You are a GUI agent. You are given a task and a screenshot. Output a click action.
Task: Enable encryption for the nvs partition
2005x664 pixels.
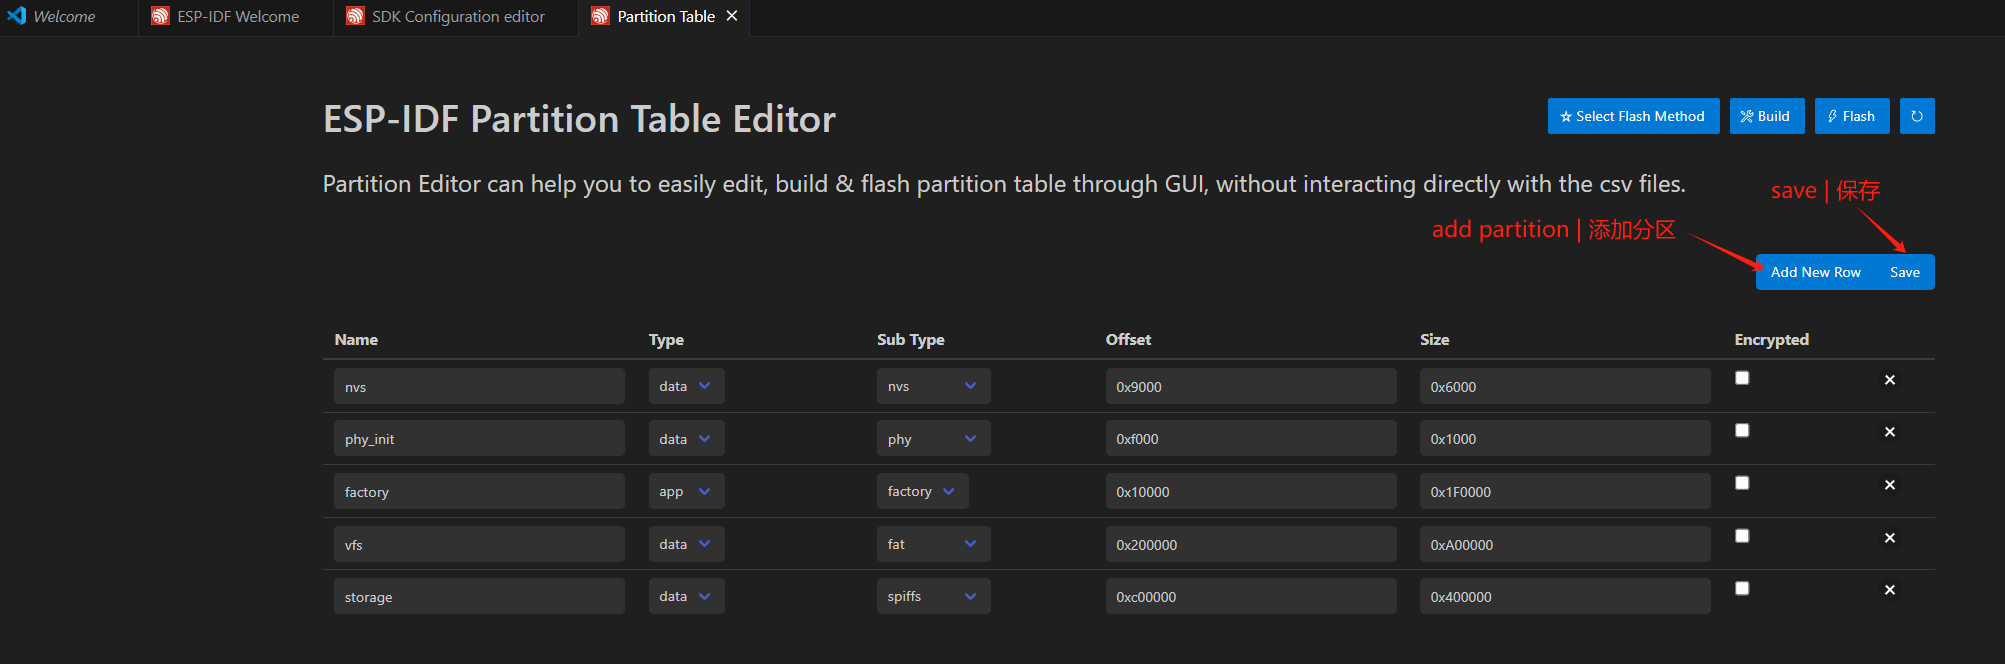coord(1742,378)
